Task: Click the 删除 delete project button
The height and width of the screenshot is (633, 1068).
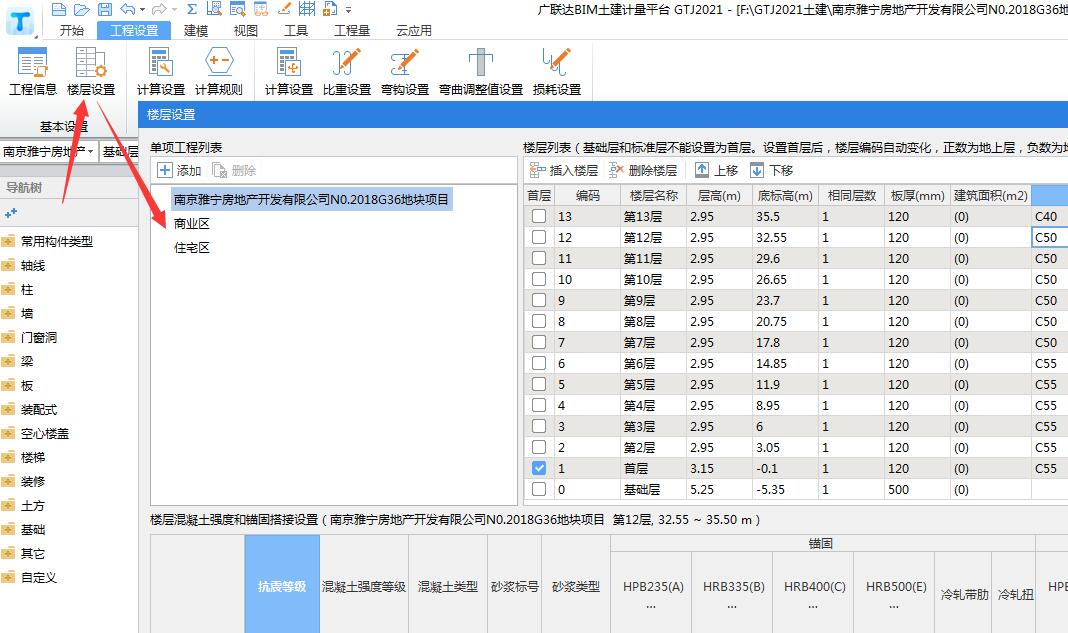Action: click(234, 170)
